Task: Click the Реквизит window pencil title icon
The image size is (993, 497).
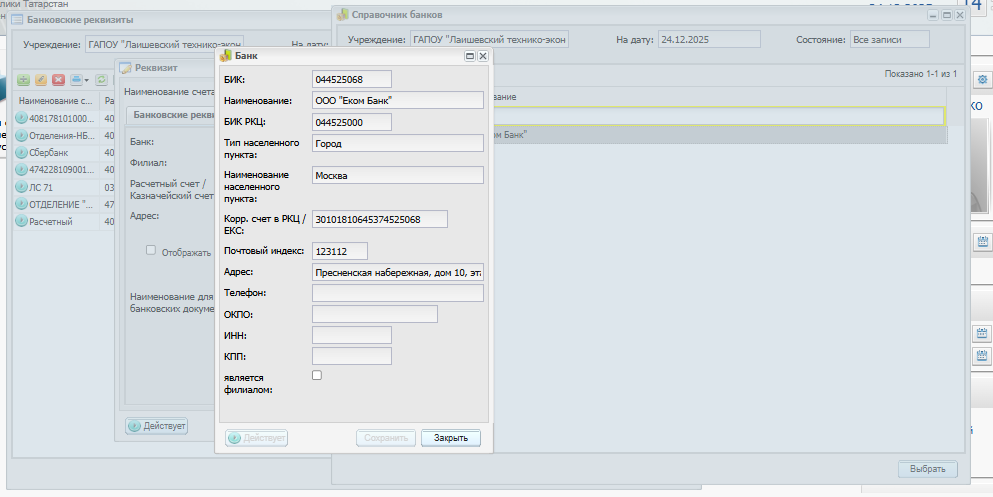Action: coord(125,68)
